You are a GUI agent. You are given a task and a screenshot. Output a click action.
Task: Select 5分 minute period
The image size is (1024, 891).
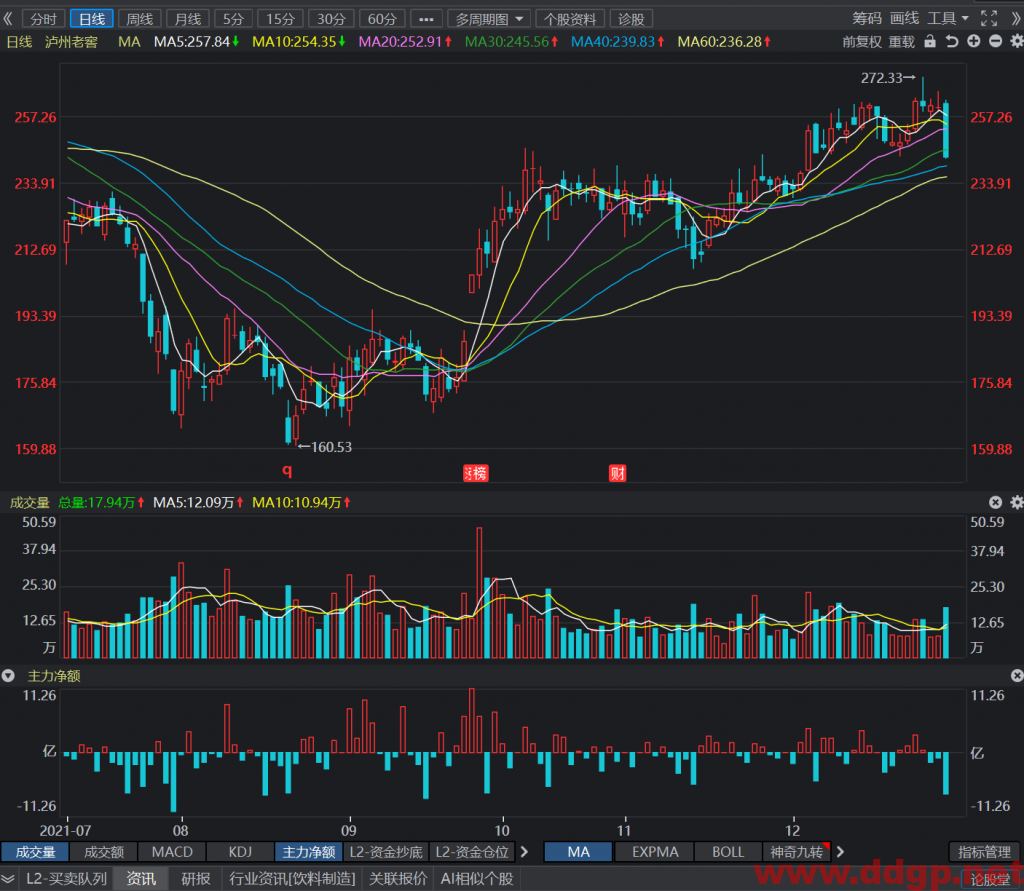(x=233, y=19)
